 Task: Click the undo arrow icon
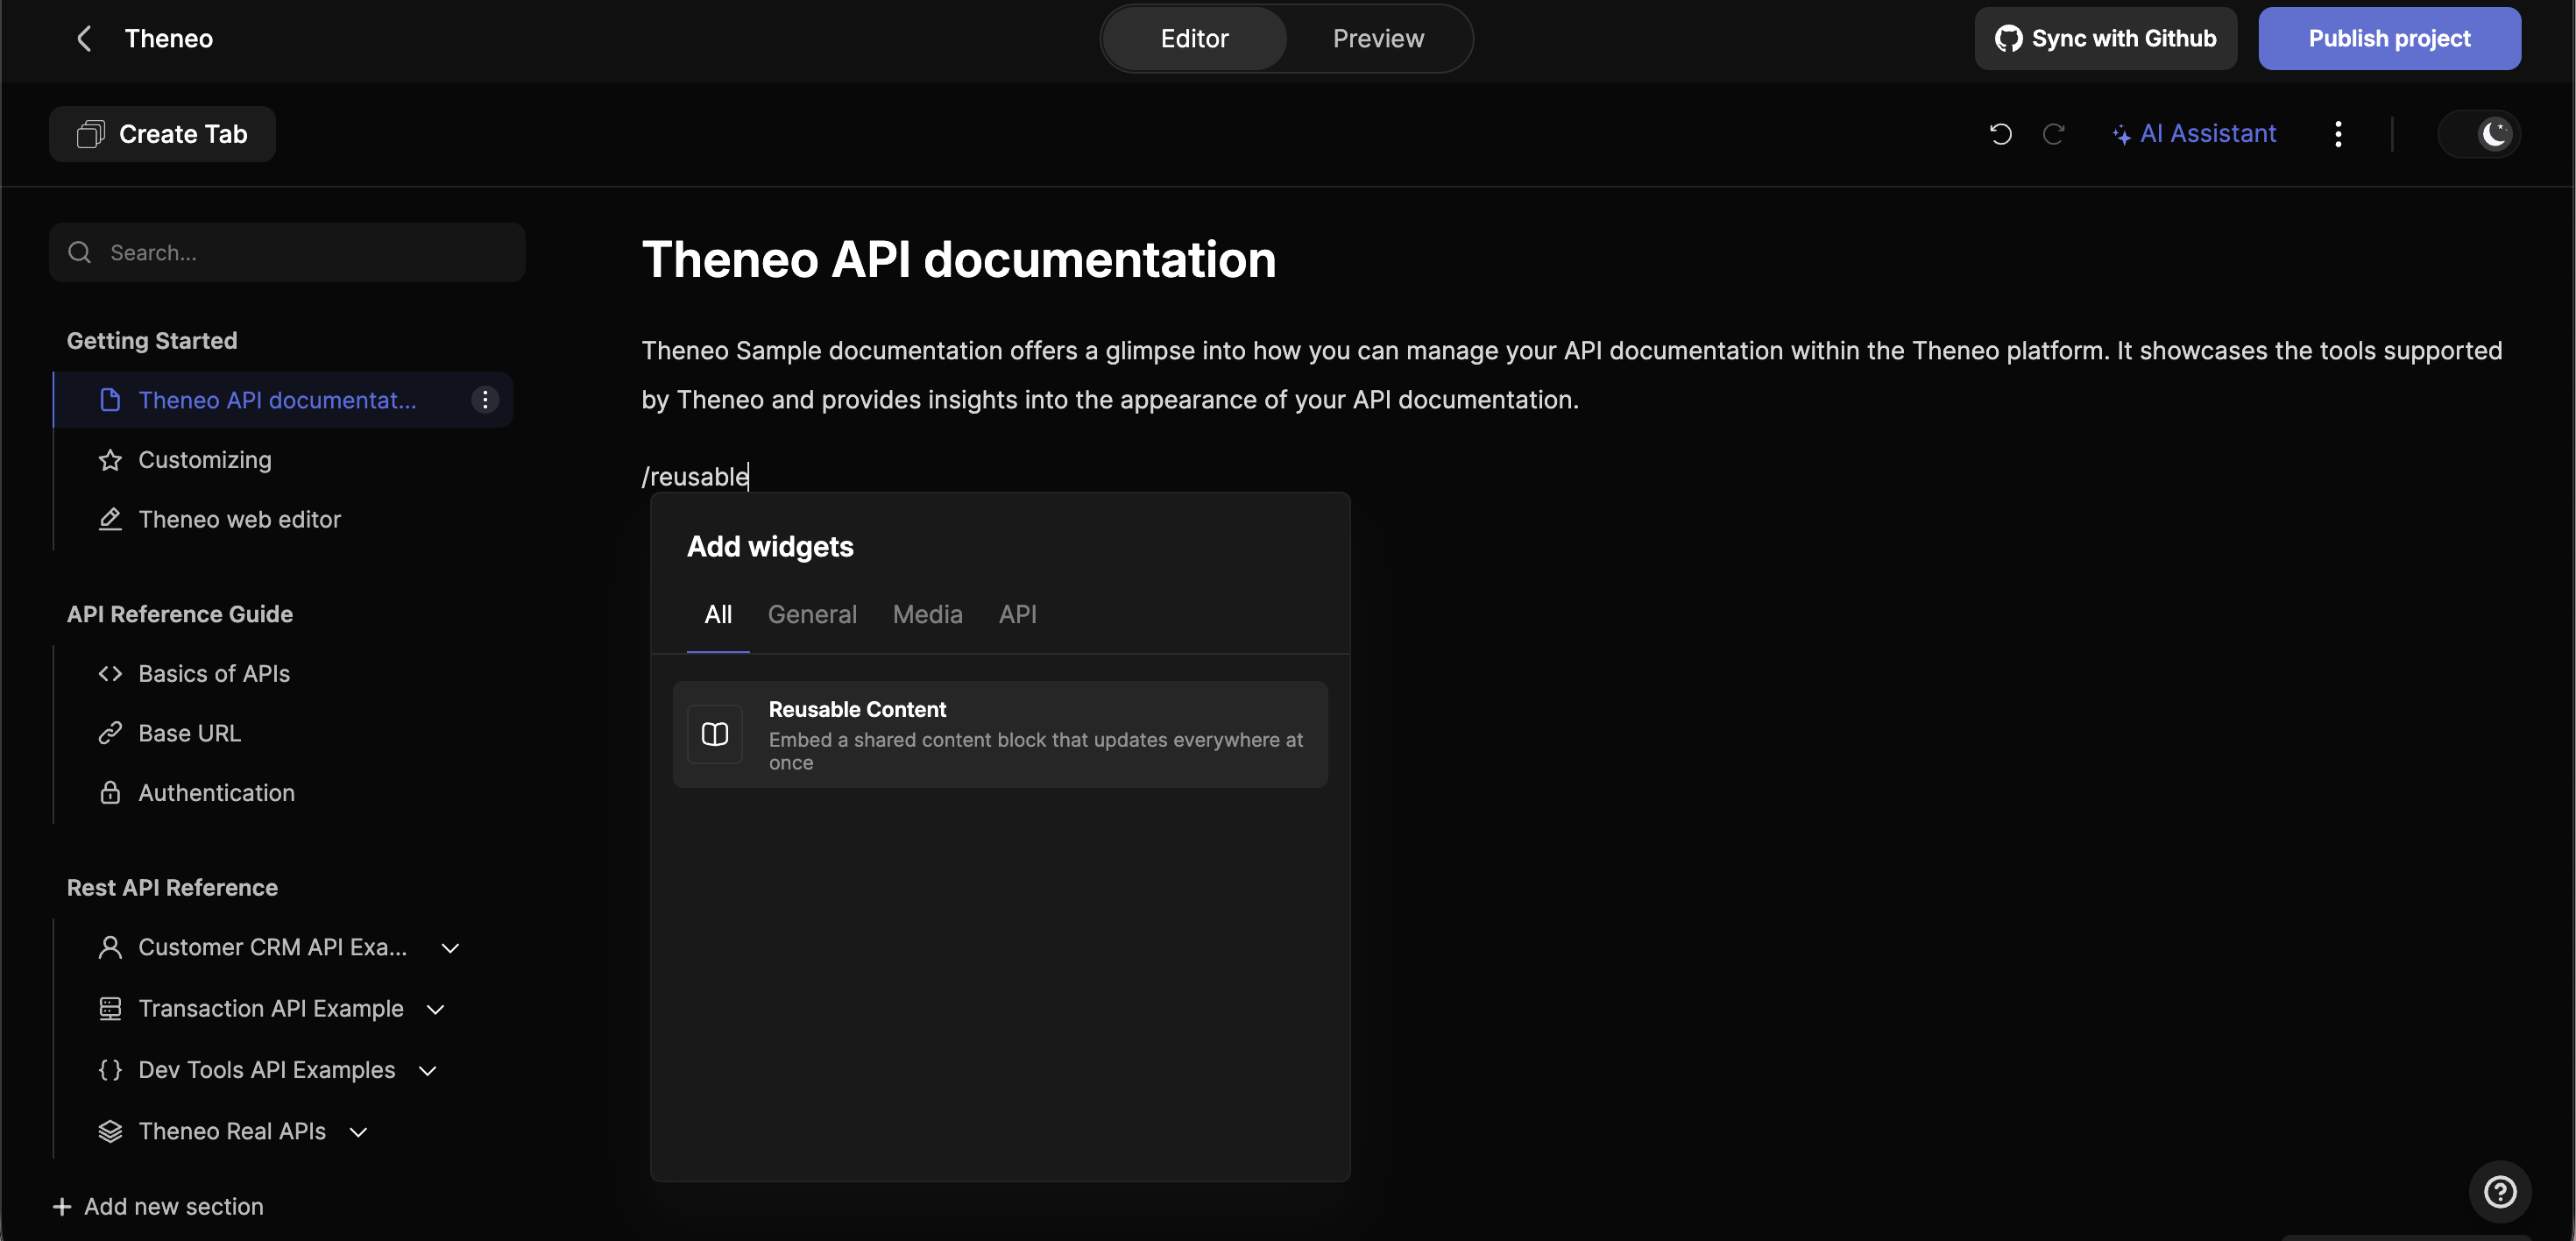(x=2000, y=134)
